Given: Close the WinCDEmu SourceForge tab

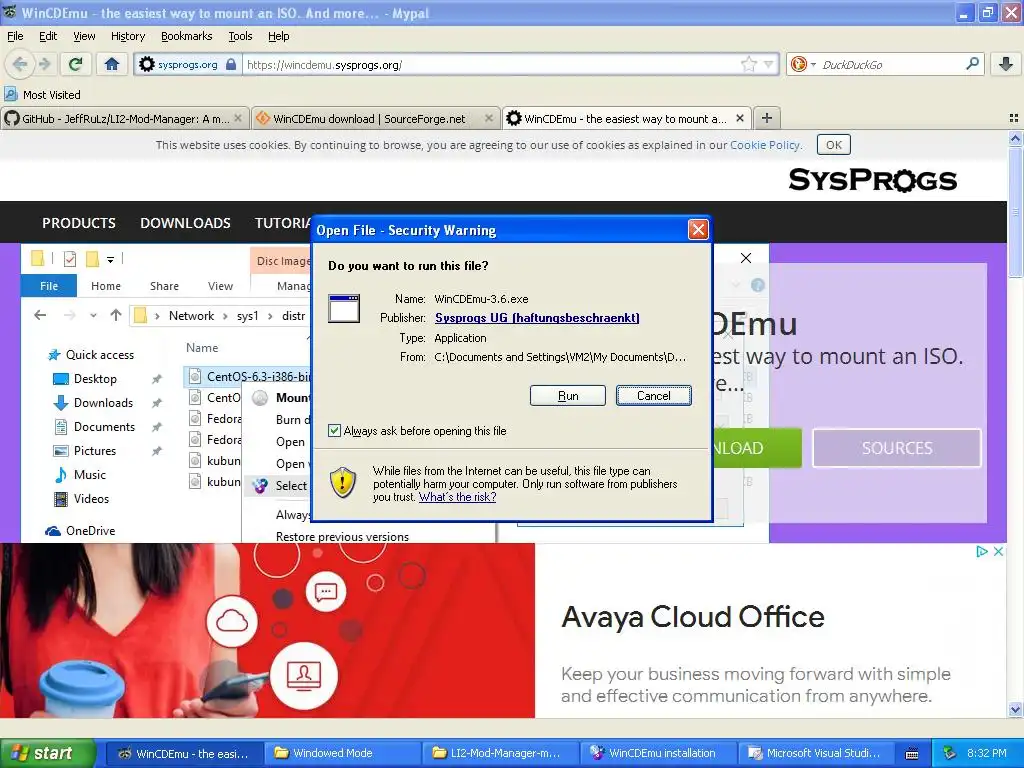Looking at the screenshot, I should click(488, 118).
